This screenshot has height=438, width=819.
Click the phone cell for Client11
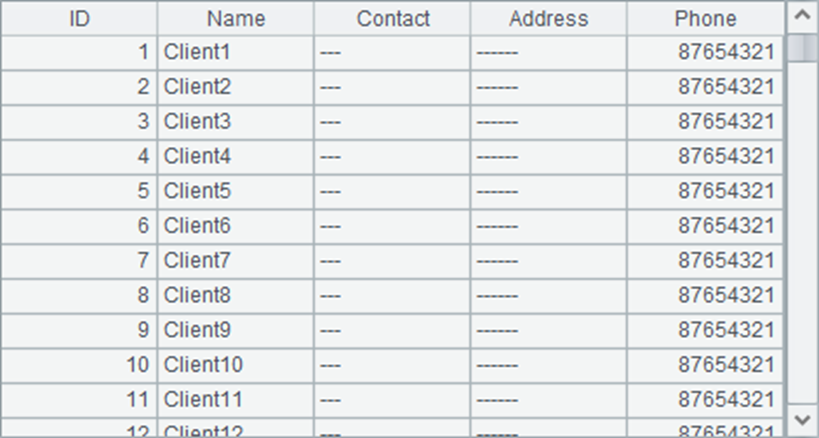pyautogui.click(x=706, y=400)
